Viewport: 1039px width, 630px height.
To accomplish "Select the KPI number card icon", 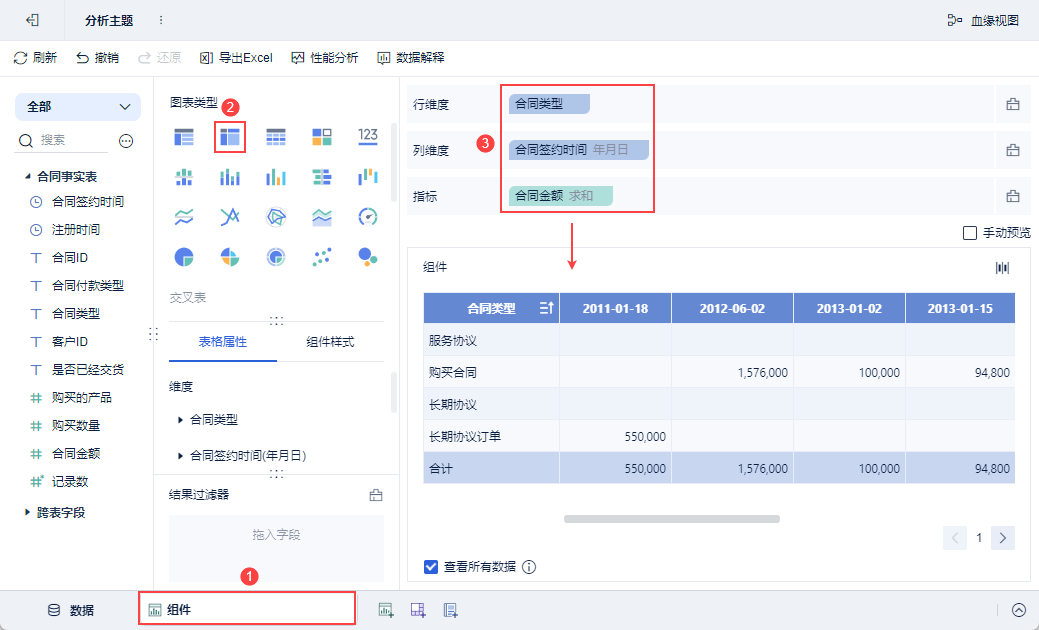I will pyautogui.click(x=368, y=137).
